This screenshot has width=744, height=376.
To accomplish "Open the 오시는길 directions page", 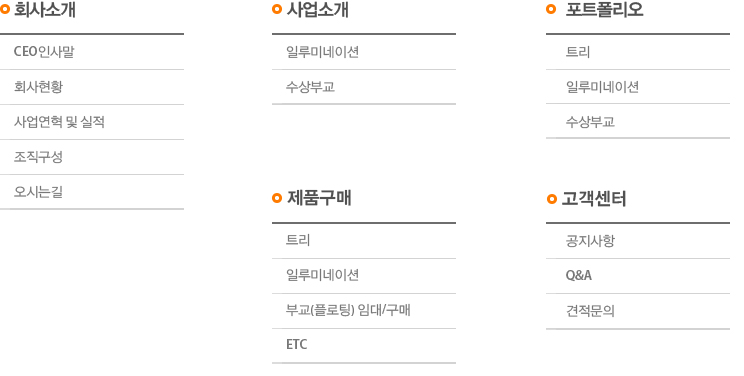I will tap(92, 192).
